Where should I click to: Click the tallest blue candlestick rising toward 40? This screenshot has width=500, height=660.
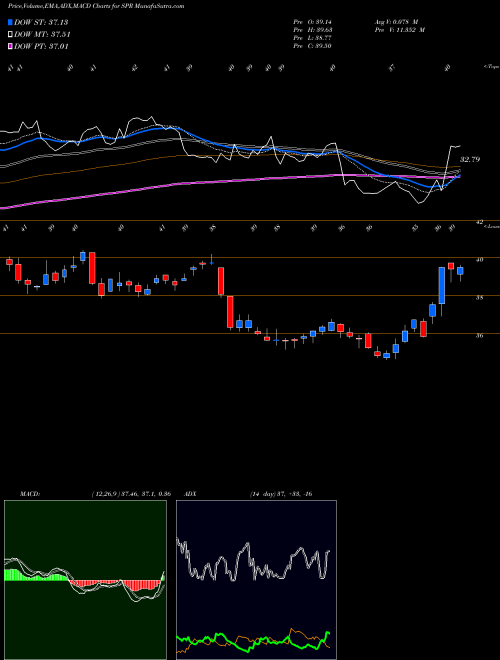click(441, 285)
